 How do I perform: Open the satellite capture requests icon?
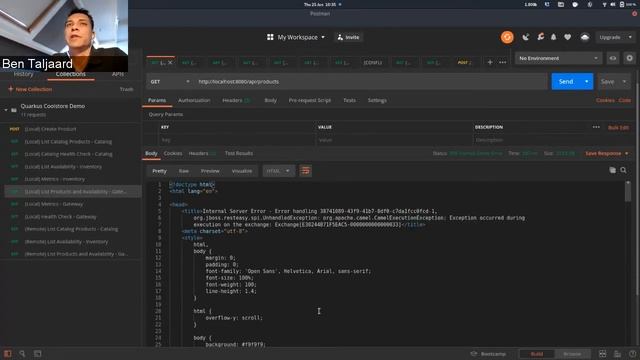pos(526,37)
